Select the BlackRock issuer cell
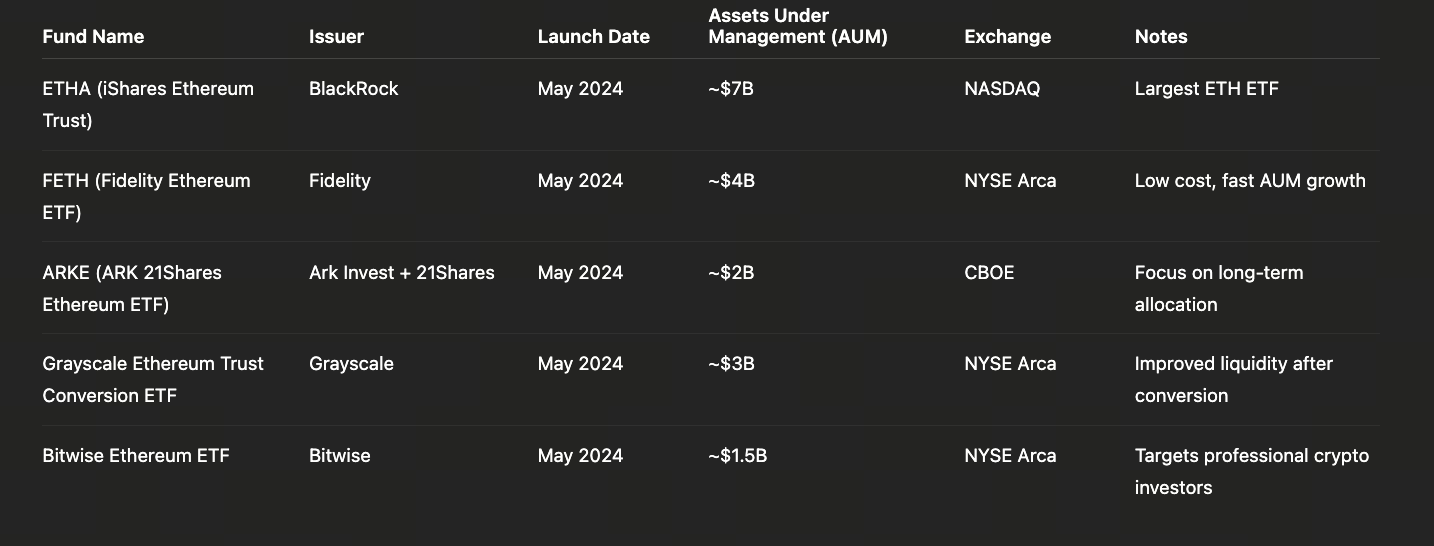The image size is (1434, 546). click(x=353, y=89)
